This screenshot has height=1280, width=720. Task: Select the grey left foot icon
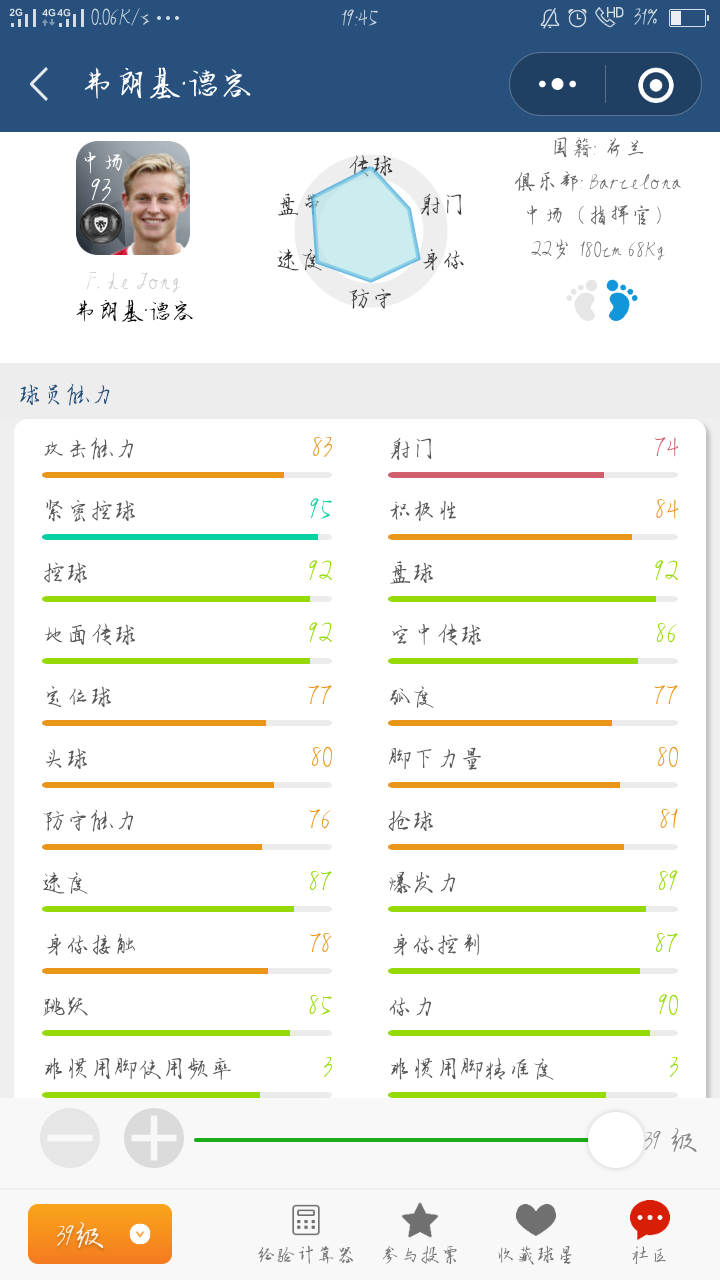pos(583,300)
